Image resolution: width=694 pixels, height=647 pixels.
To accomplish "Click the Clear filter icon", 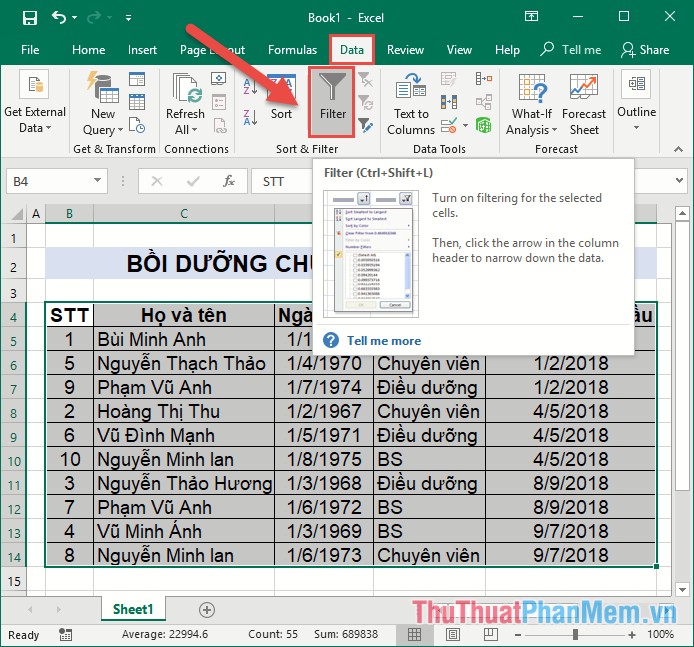I will (x=365, y=80).
